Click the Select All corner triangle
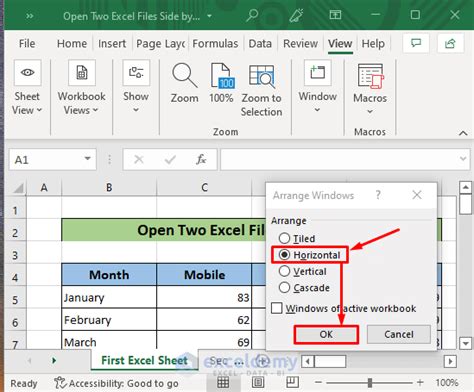474x392 pixels. pyautogui.click(x=18, y=188)
